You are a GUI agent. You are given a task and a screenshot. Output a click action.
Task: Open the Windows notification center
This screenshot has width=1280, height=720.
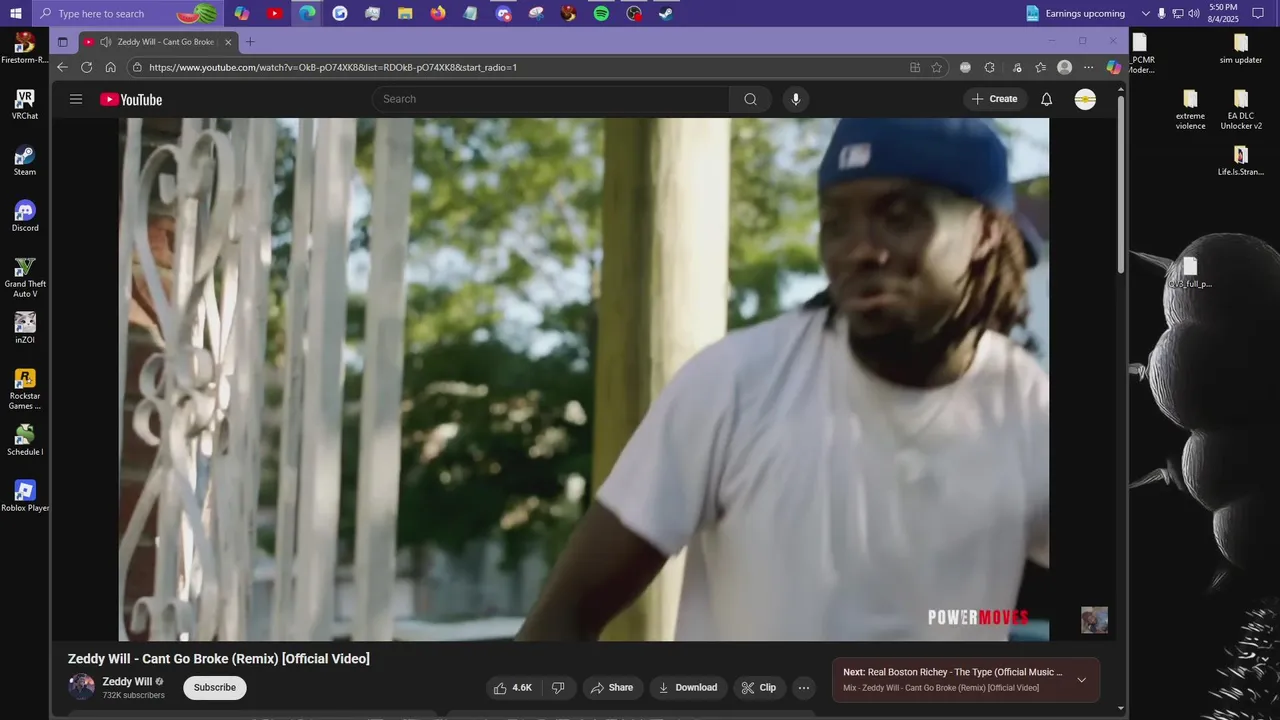click(x=1258, y=13)
